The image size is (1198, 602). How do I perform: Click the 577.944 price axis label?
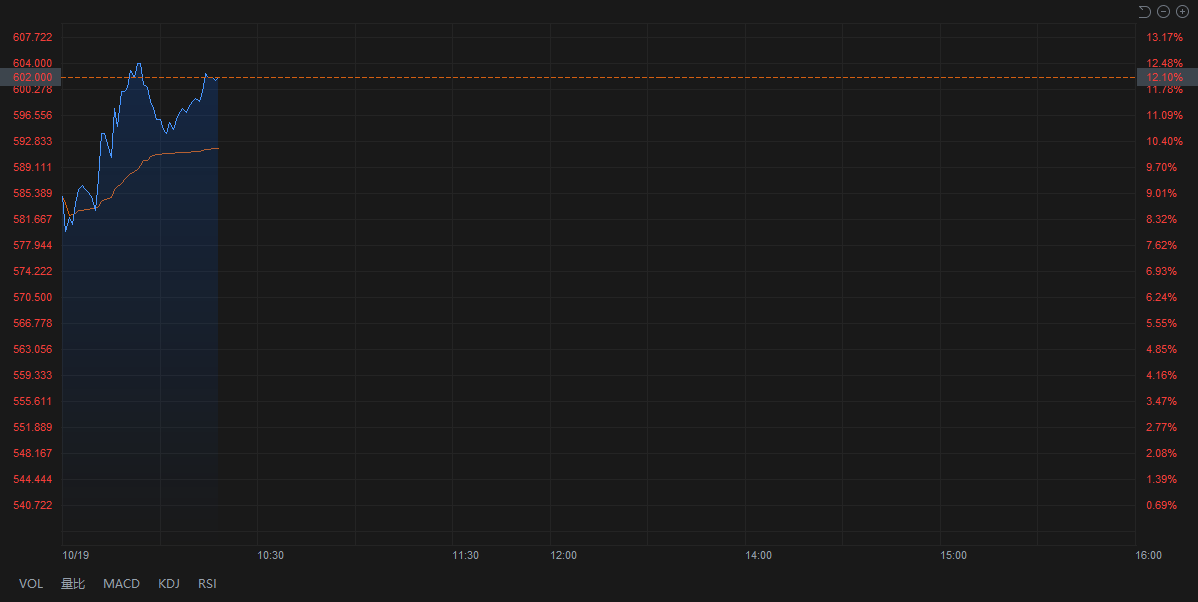[33, 245]
